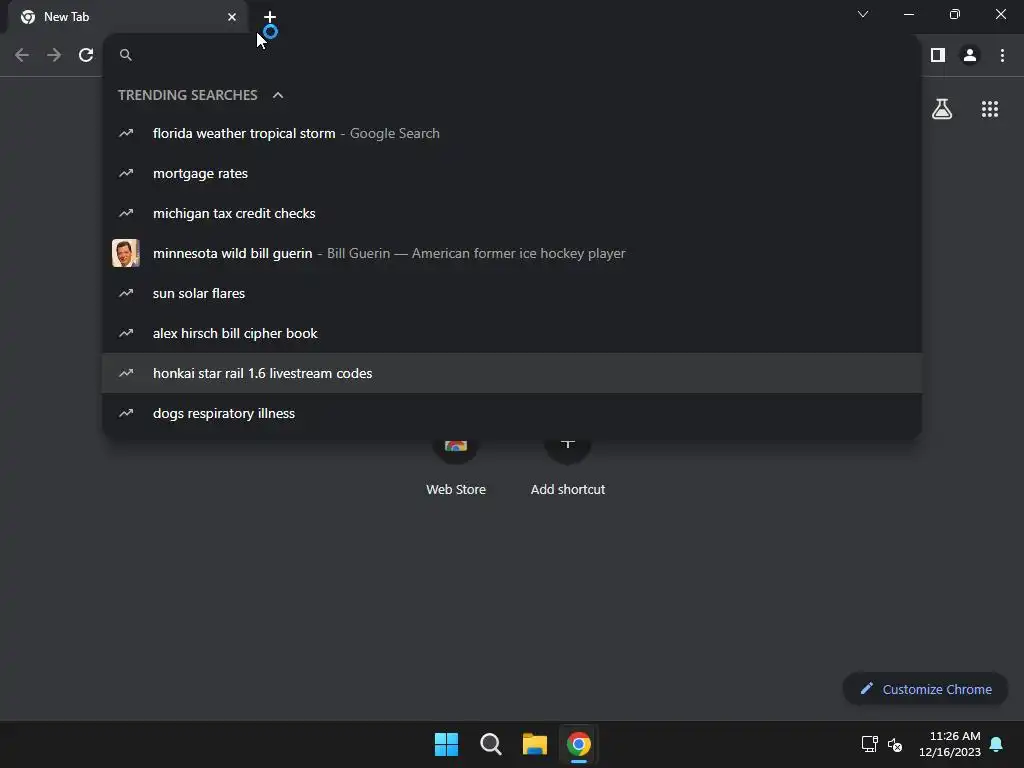Open Bill Guerin thumbnail photo
Viewport: 1024px width, 768px height.
pos(125,253)
